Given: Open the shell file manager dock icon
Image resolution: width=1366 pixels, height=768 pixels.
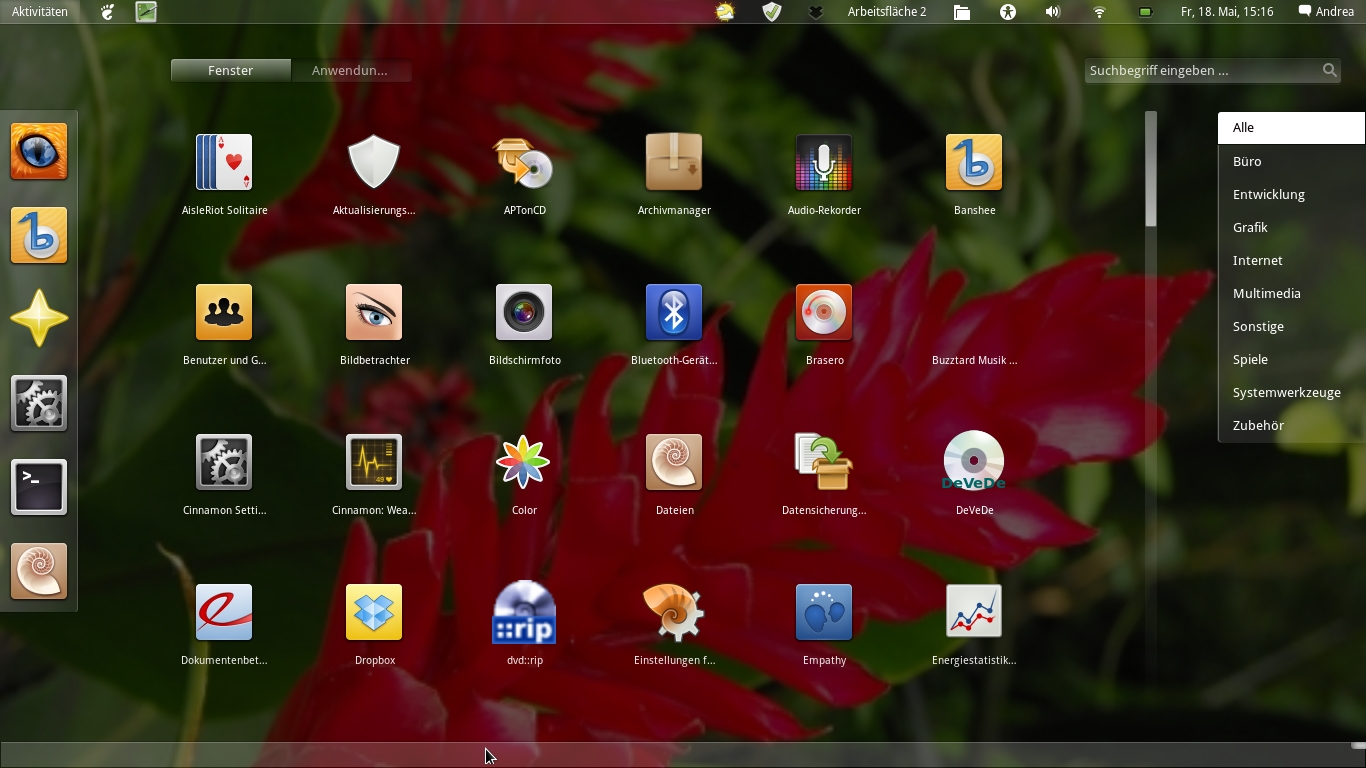Looking at the screenshot, I should coord(39,571).
